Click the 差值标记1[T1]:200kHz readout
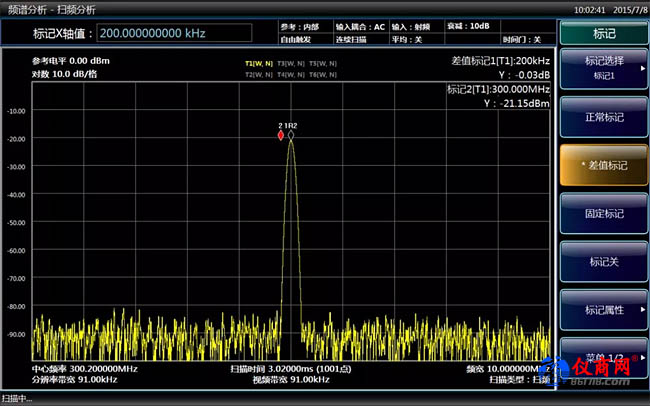Viewport: 650px width, 406px height. click(x=501, y=61)
